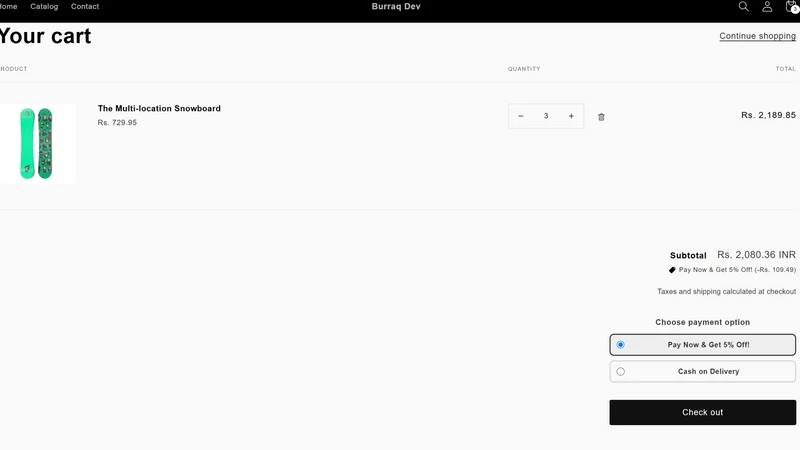Screen dimensions: 800x450
Task: Click the Rs. 729.95 unit price
Action: coord(117,122)
